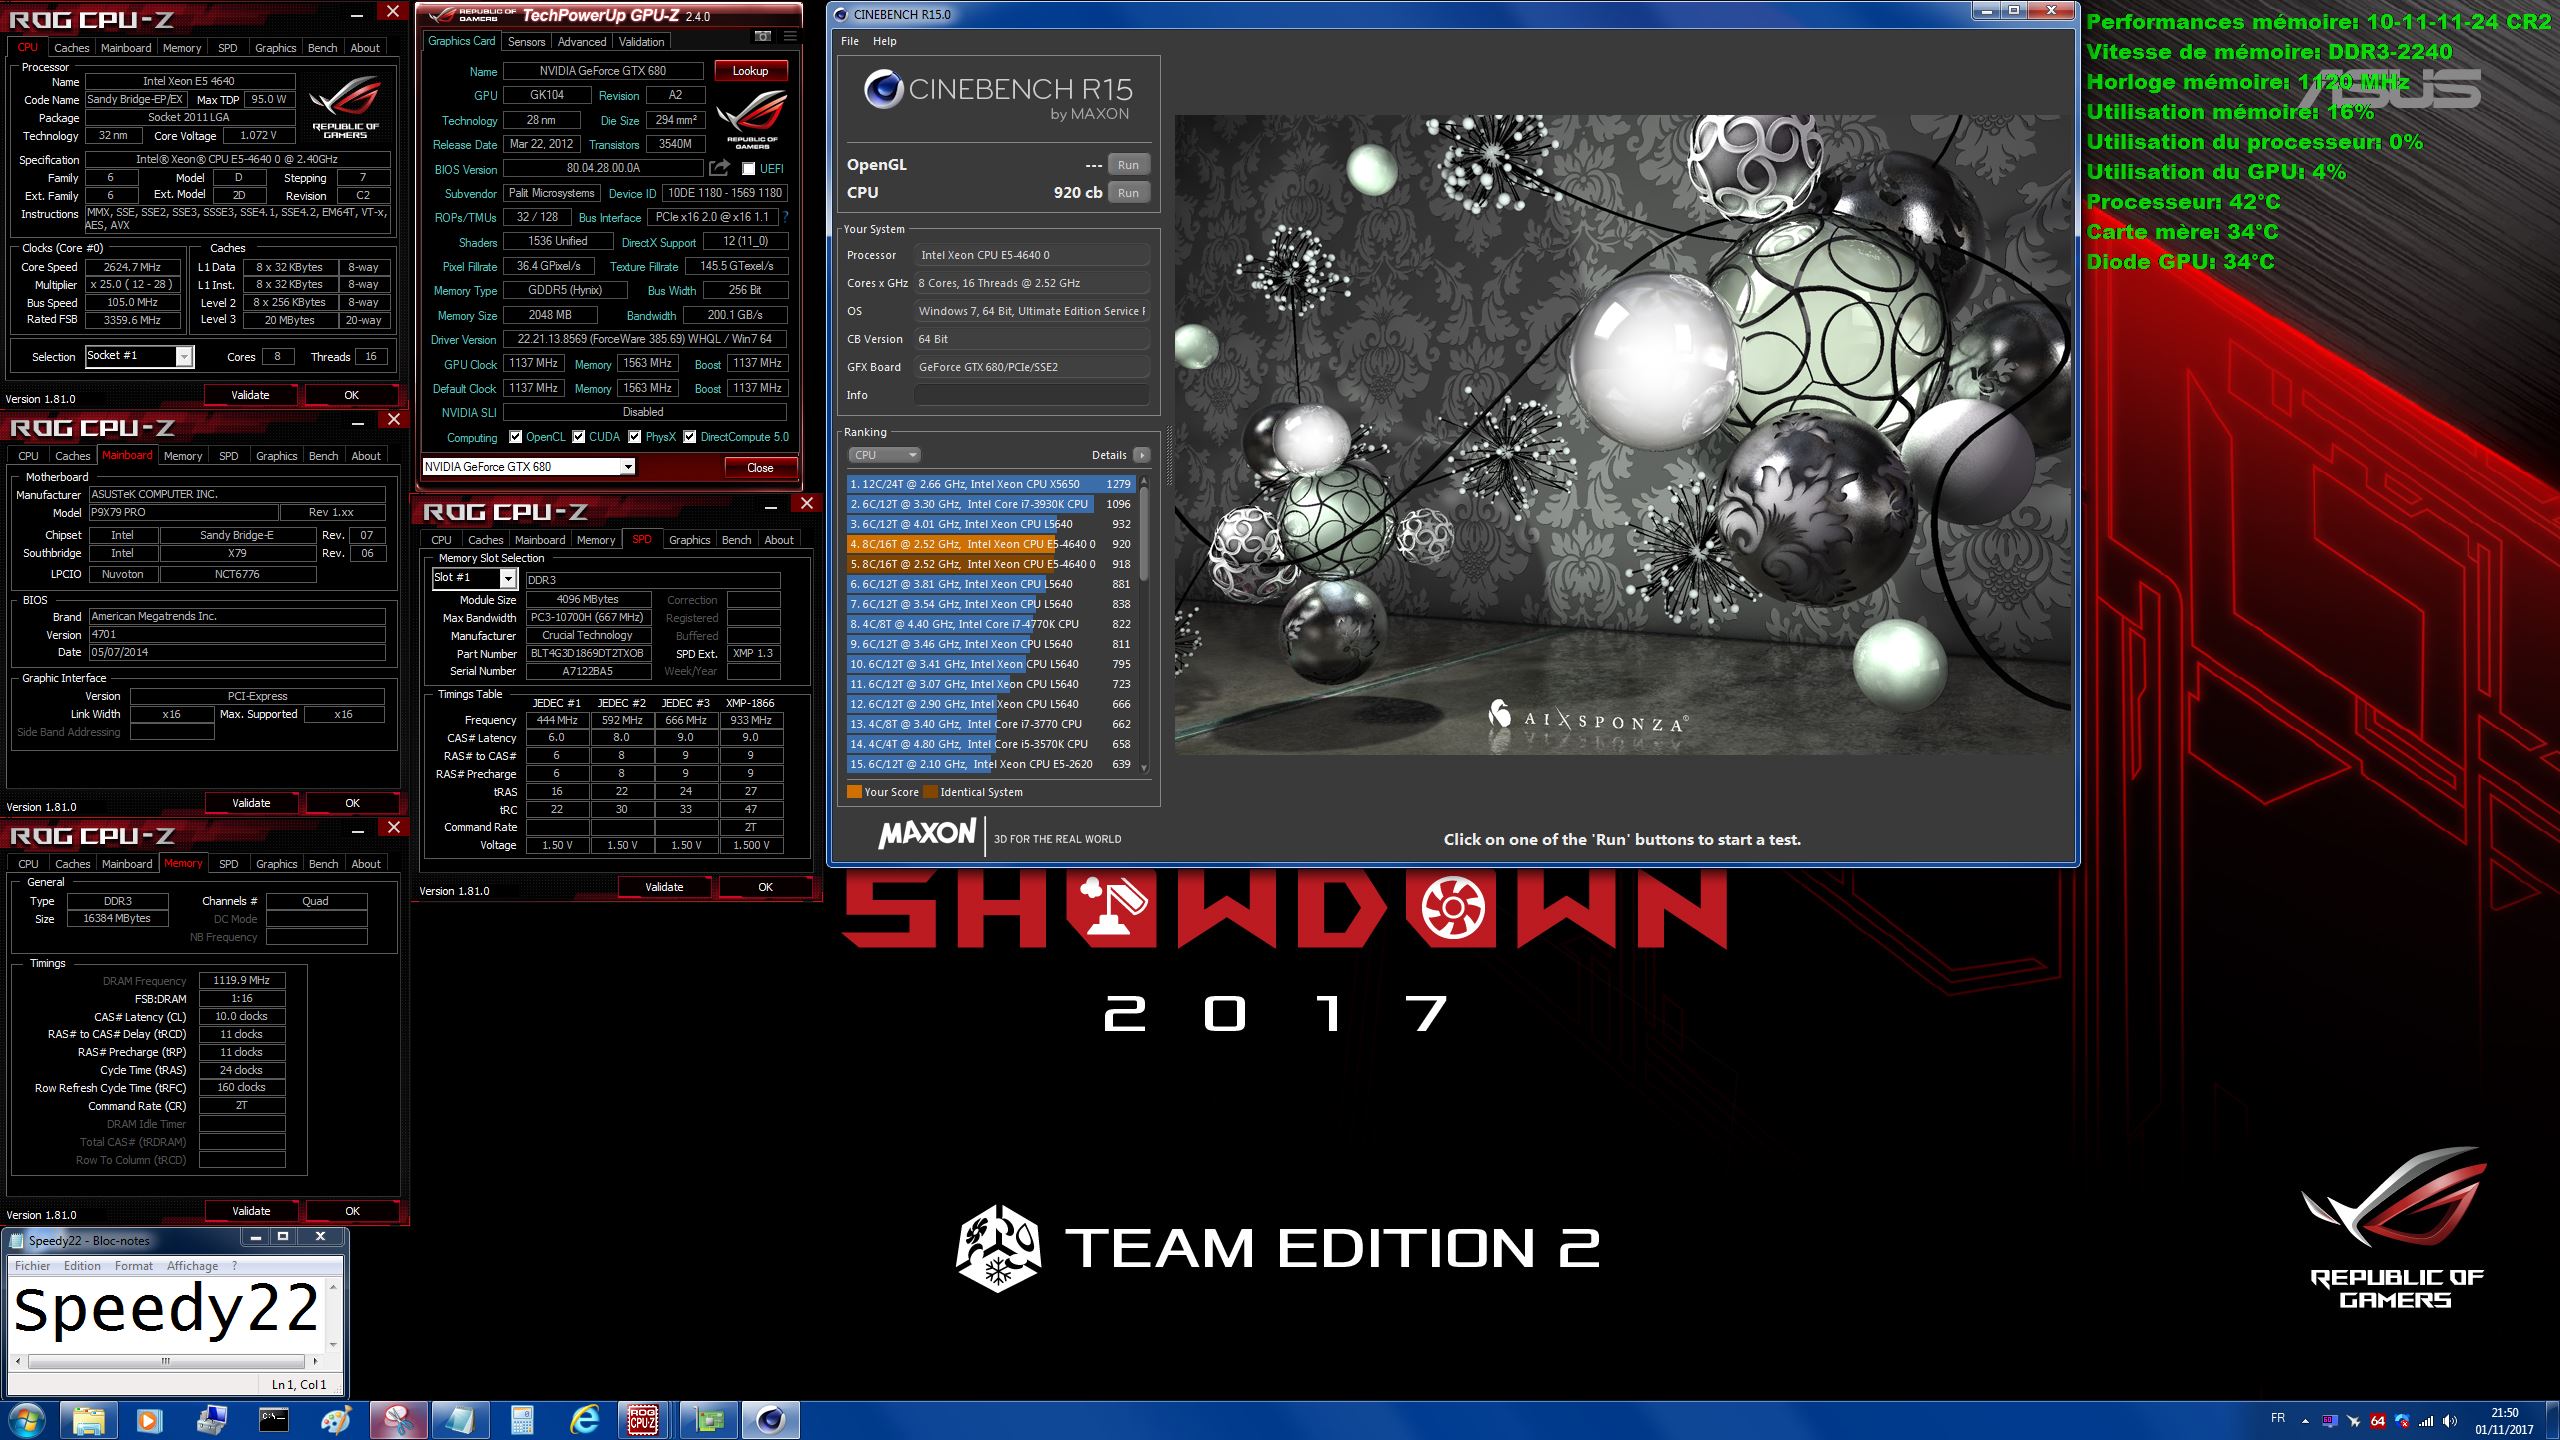This screenshot has width=2560, height=1440.
Task: Click the ROG CPU-Z taskbar icon
Action: pos(642,1420)
